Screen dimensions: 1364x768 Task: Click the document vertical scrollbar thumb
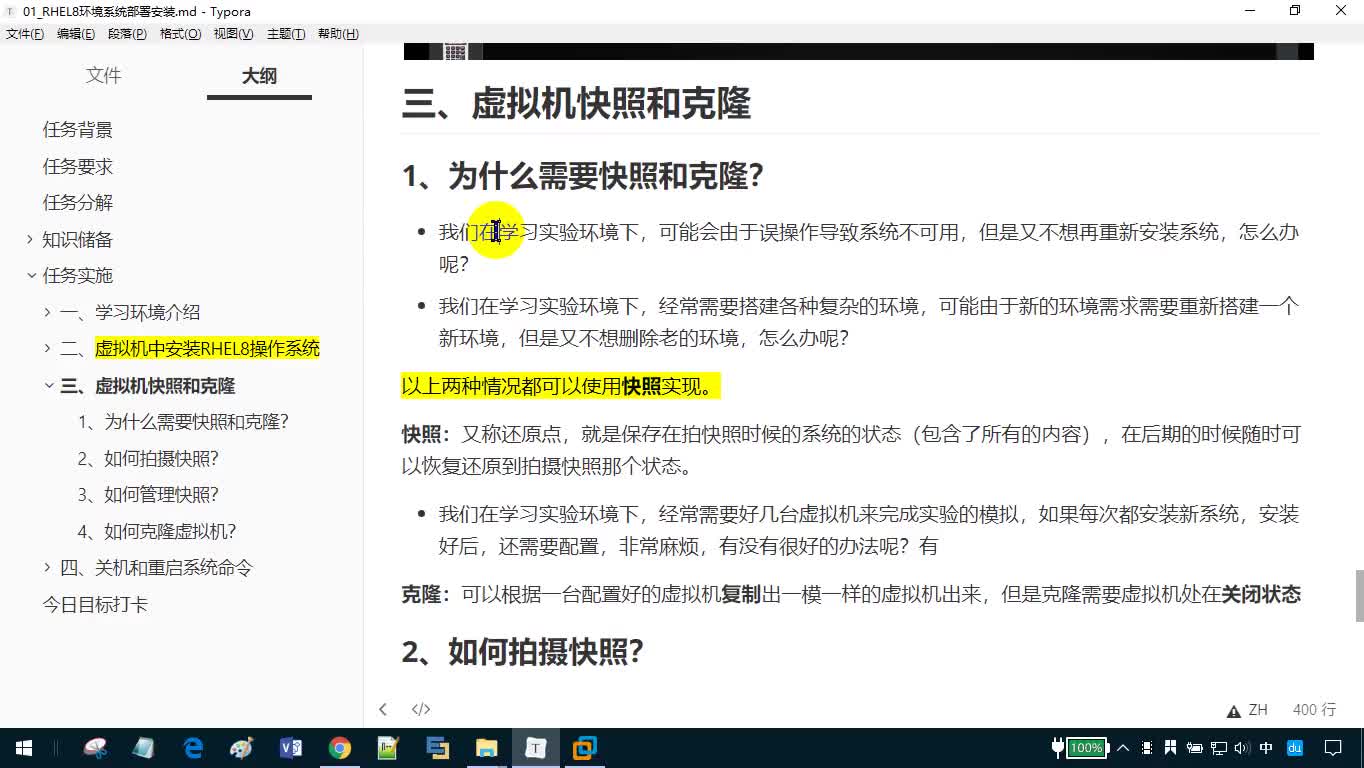pyautogui.click(x=1359, y=596)
